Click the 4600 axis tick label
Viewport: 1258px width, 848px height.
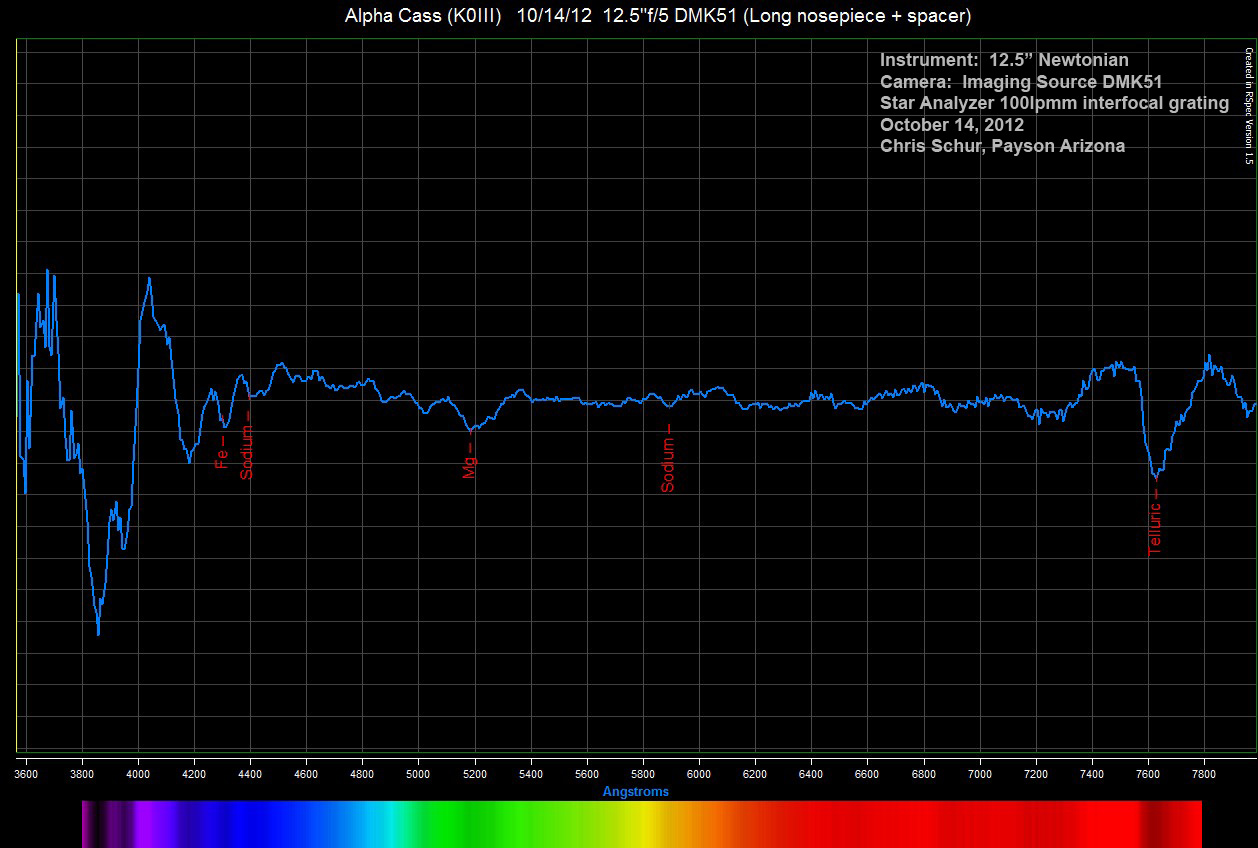(x=306, y=773)
